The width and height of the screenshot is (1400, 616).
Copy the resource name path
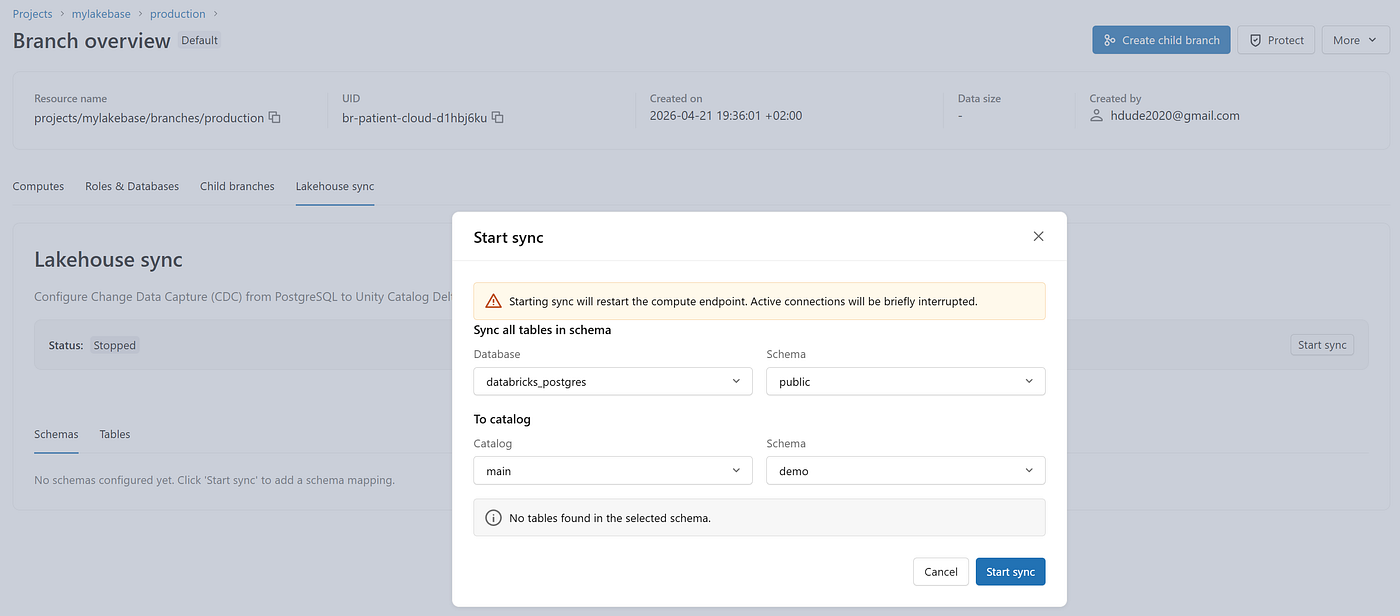pyautogui.click(x=275, y=117)
